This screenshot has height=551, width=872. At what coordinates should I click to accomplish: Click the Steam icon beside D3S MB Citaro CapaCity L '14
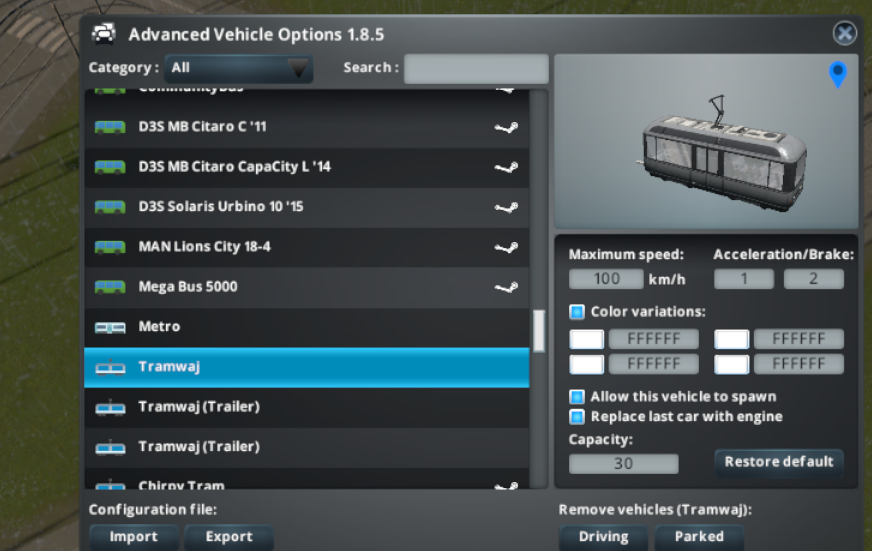tap(506, 167)
